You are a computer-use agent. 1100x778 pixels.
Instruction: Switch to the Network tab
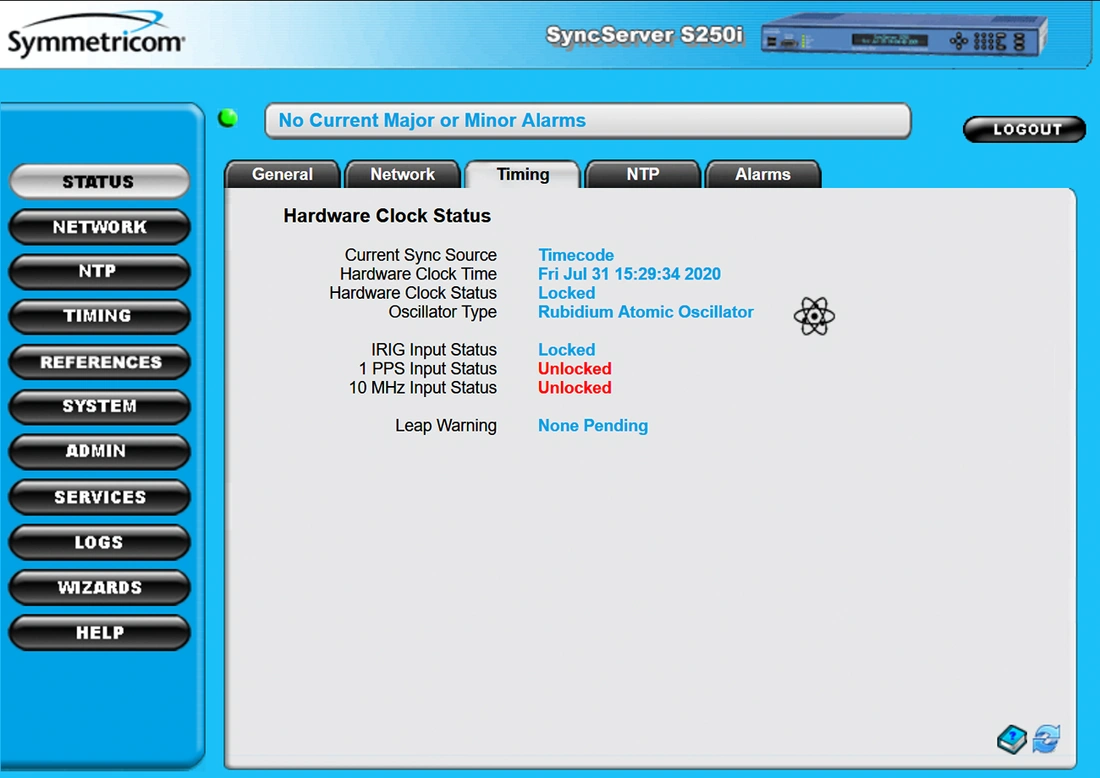[403, 174]
